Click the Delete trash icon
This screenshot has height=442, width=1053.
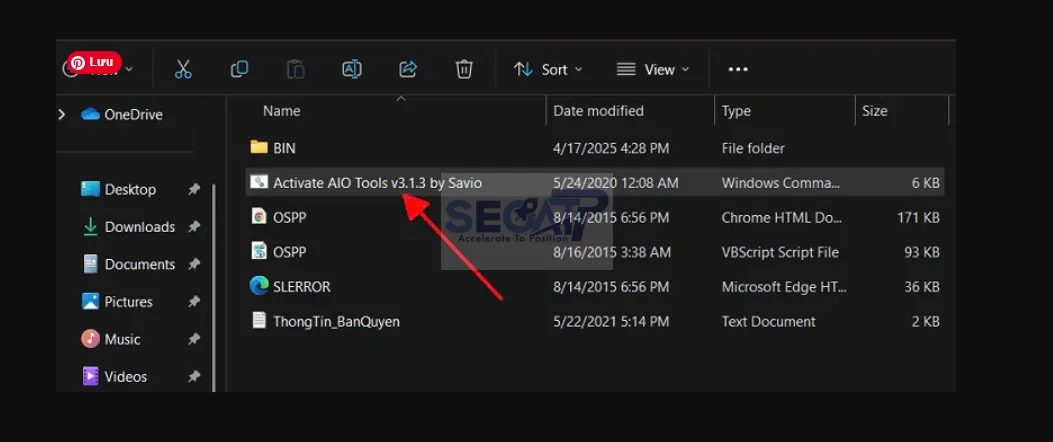click(464, 69)
